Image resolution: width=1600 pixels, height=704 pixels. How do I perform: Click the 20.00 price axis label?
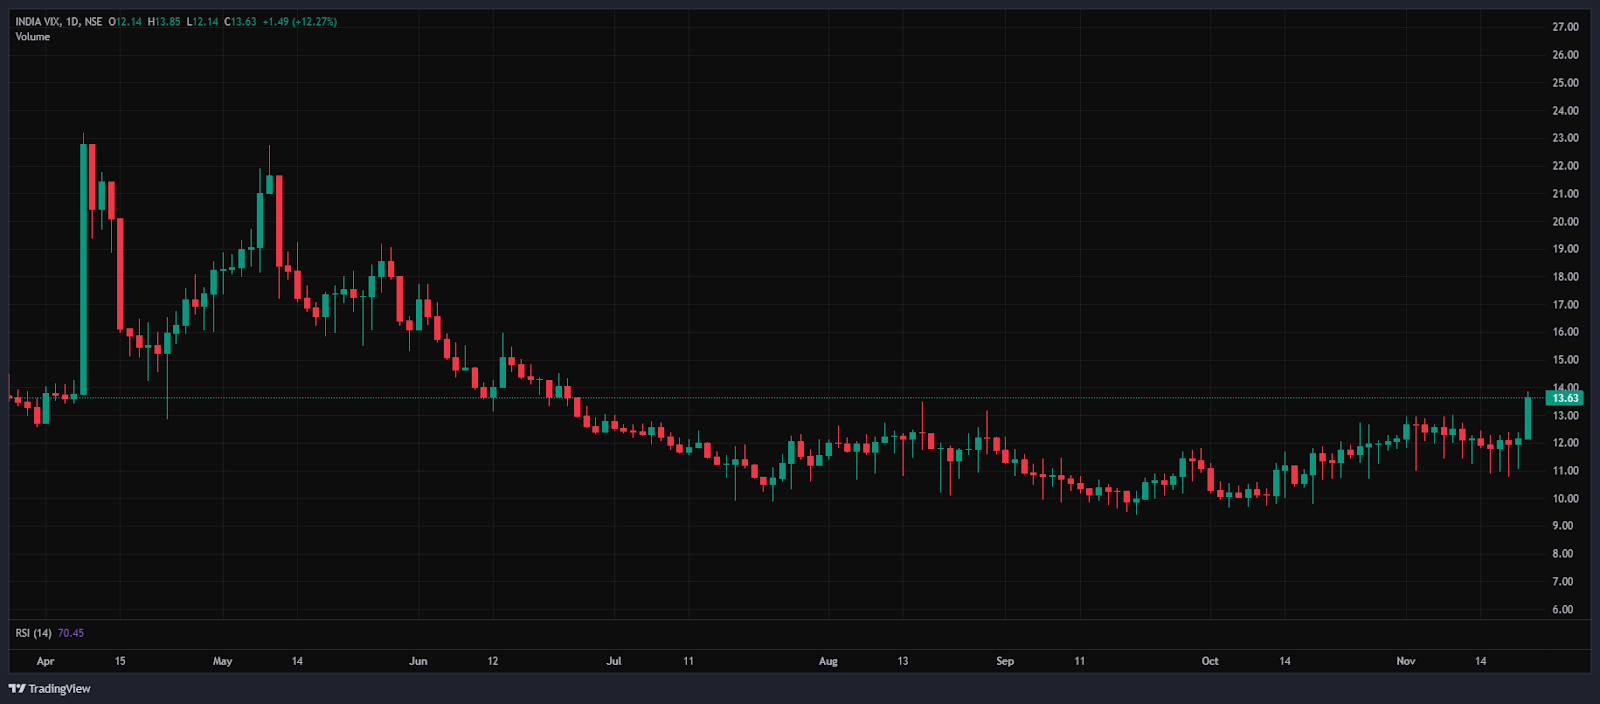(x=1565, y=222)
